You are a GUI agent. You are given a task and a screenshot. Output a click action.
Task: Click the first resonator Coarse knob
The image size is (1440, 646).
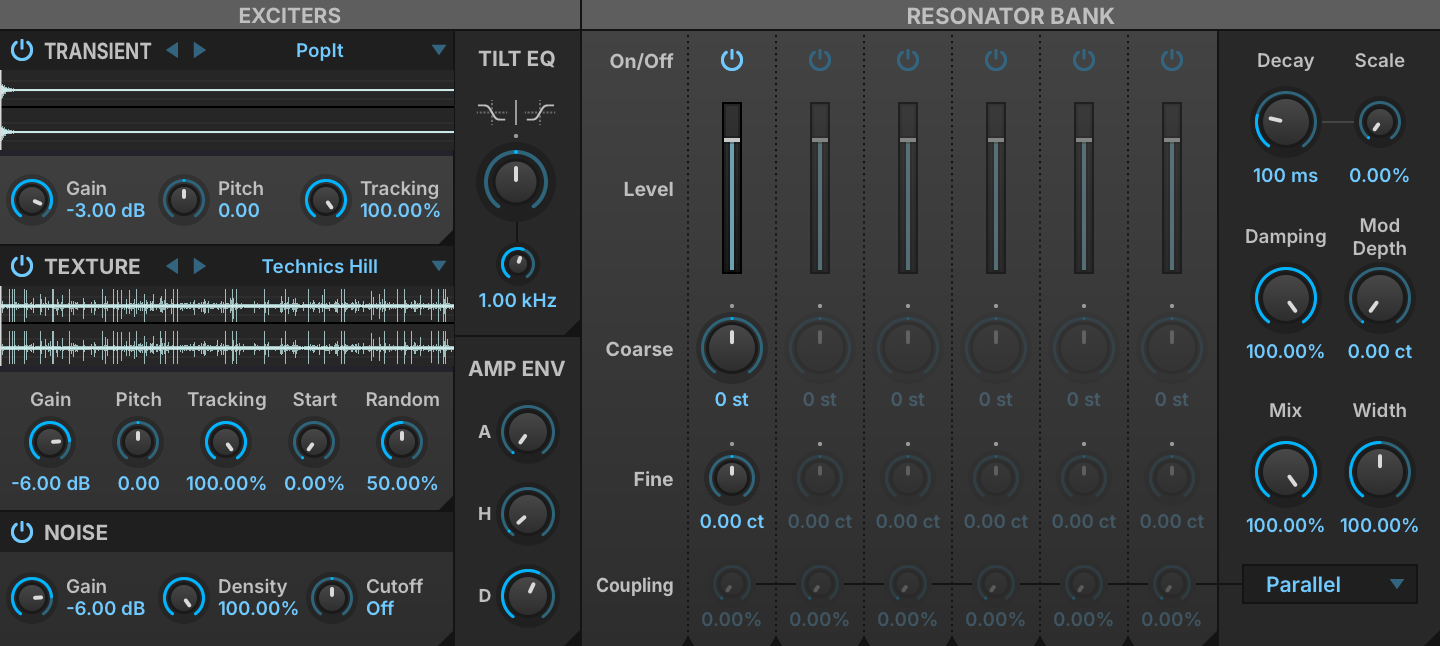732,347
